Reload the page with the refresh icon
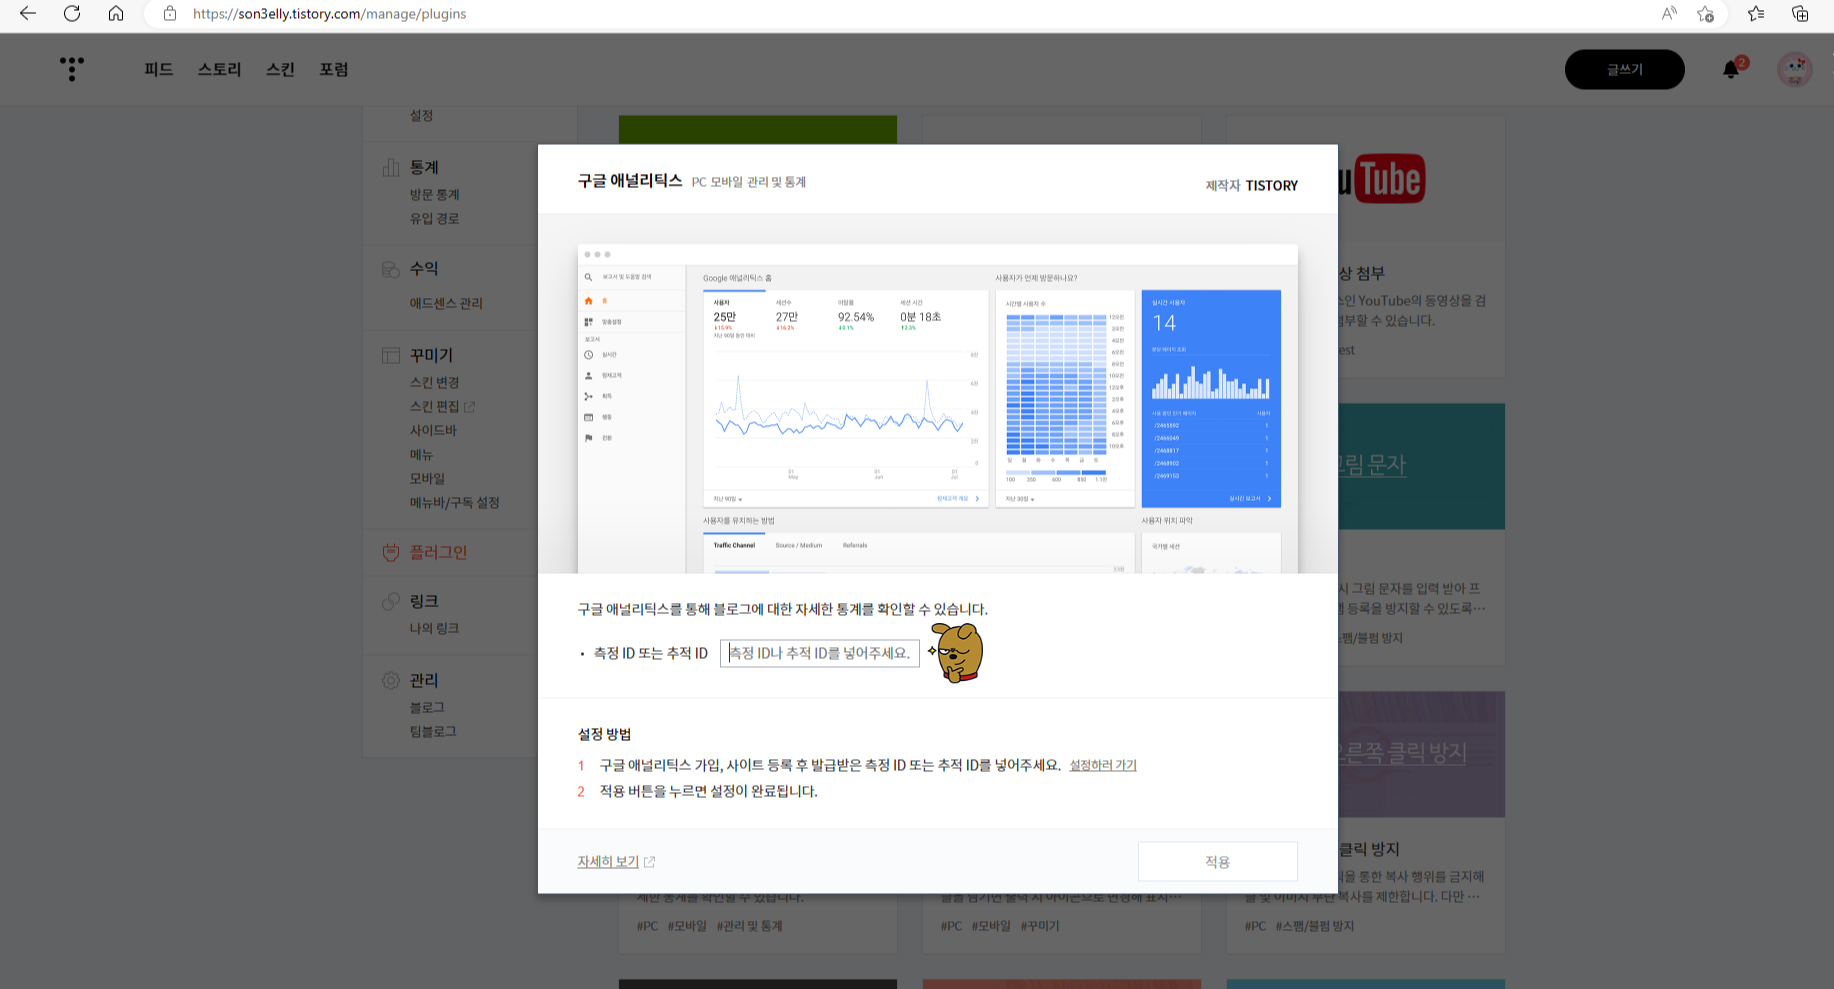 pos(72,14)
